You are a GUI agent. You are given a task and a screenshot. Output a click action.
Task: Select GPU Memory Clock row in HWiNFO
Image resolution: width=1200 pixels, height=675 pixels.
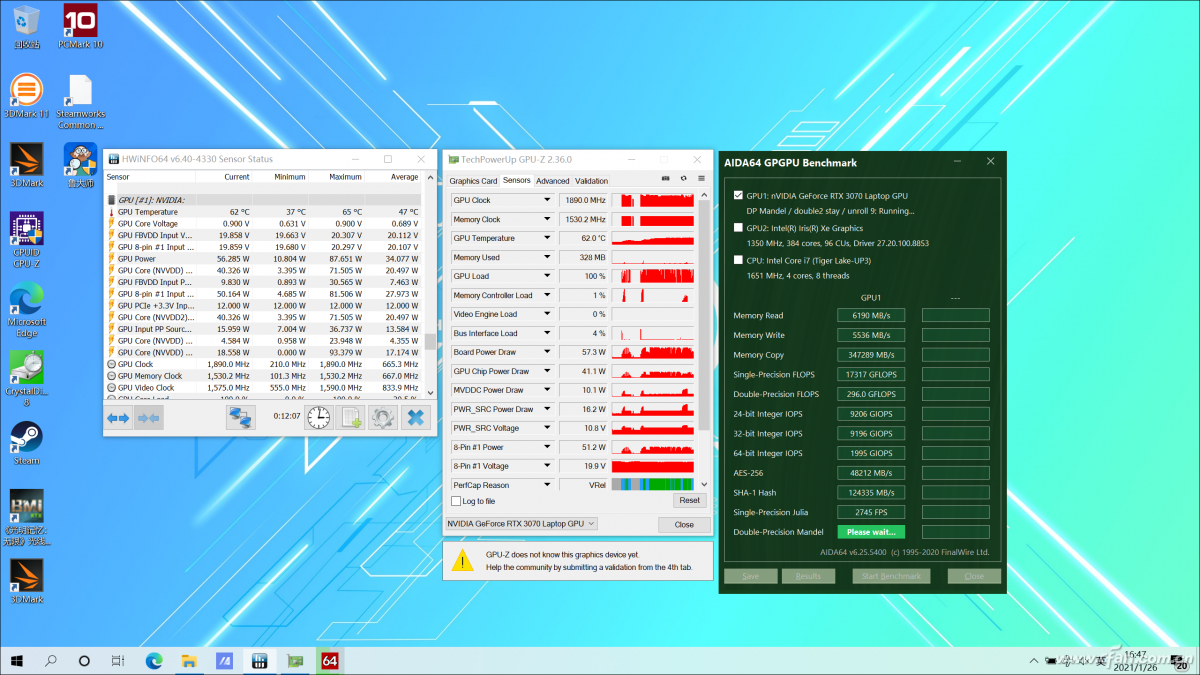pos(264,376)
